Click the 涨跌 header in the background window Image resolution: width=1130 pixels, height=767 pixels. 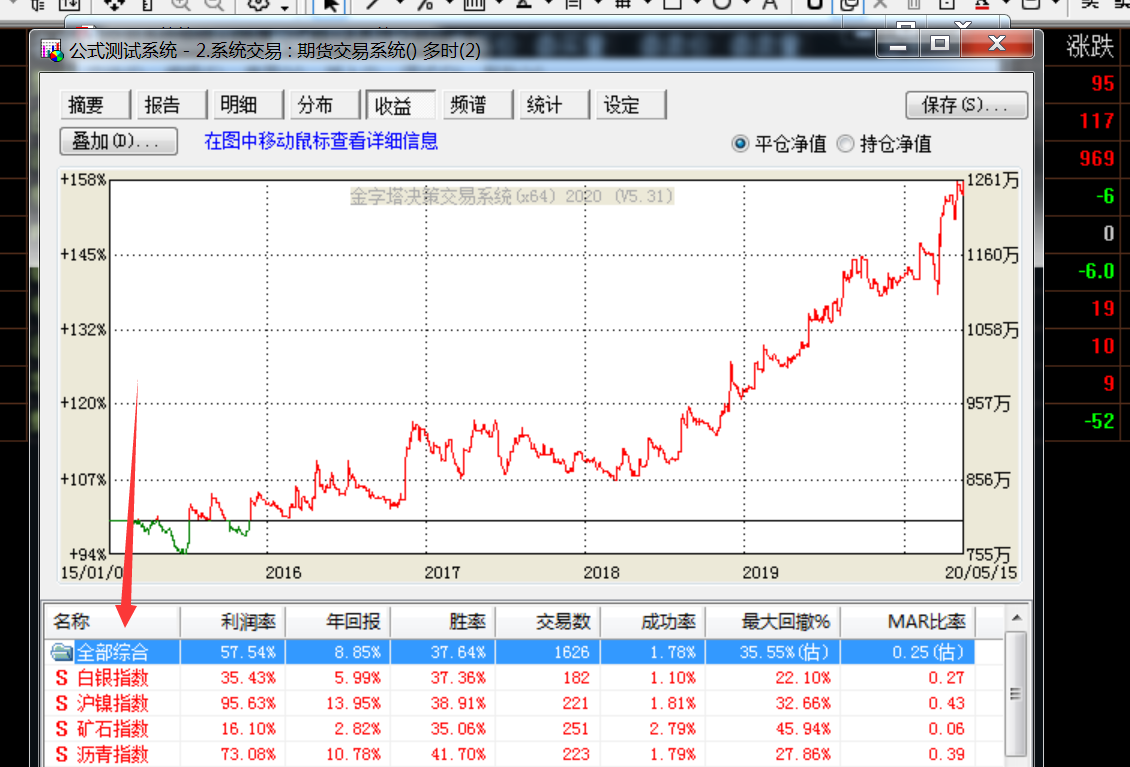tap(1090, 46)
